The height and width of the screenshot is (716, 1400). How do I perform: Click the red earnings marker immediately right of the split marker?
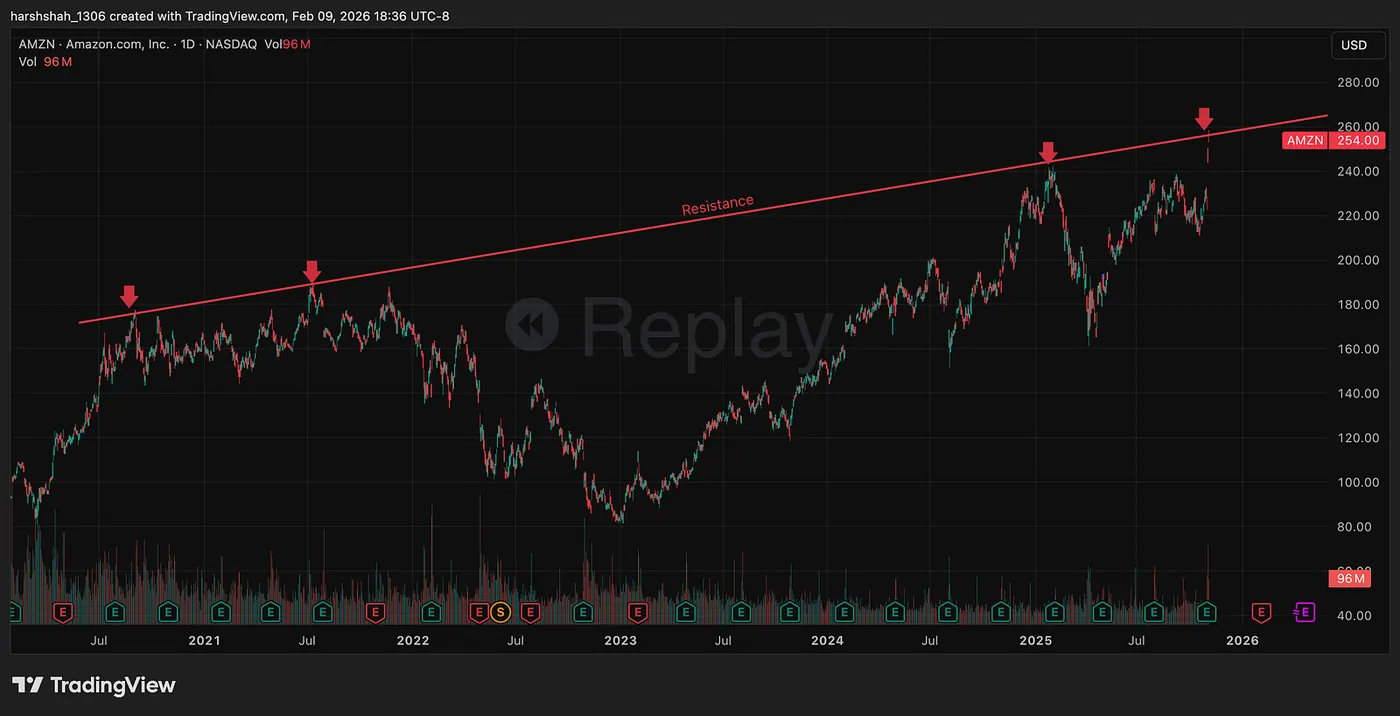[530, 610]
